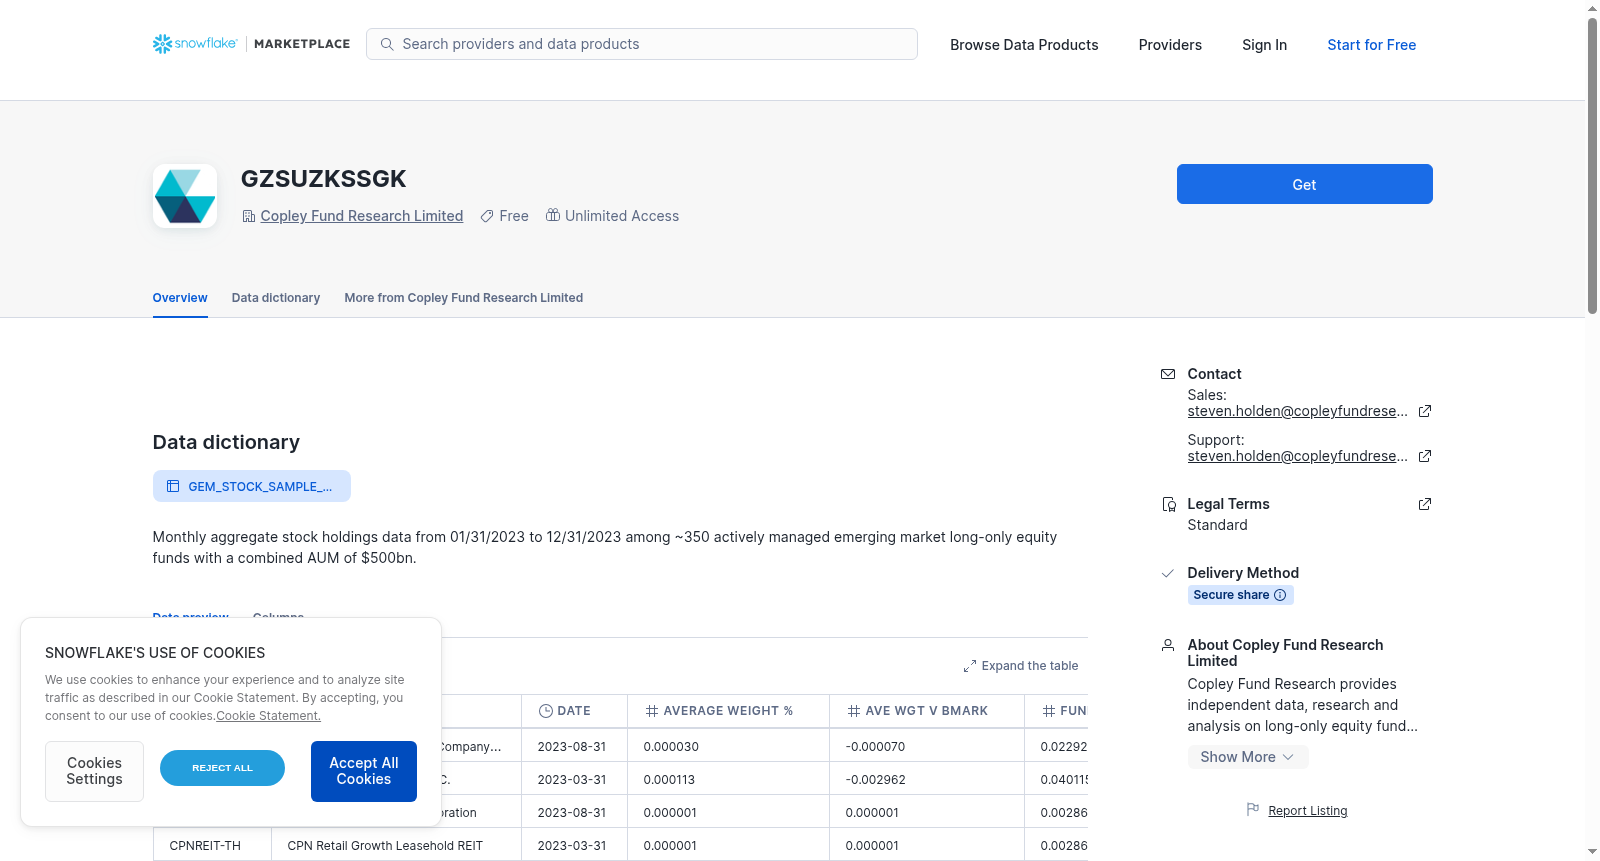Go to Providers page
The height and width of the screenshot is (861, 1600).
1170,45
